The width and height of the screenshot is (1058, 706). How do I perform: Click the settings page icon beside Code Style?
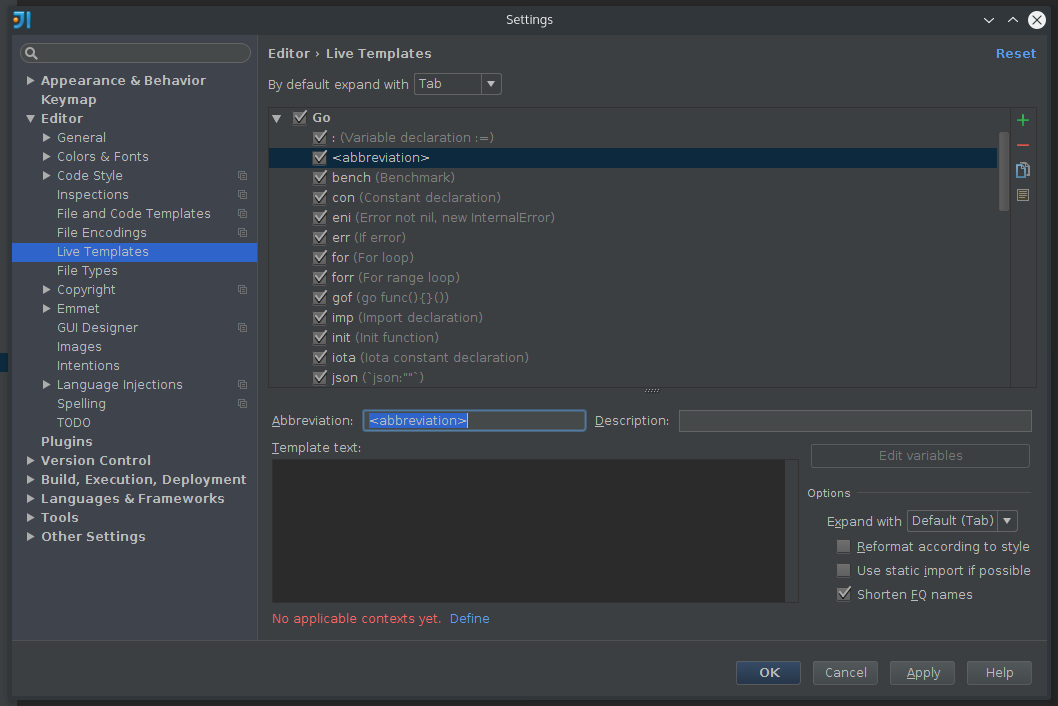(x=242, y=175)
